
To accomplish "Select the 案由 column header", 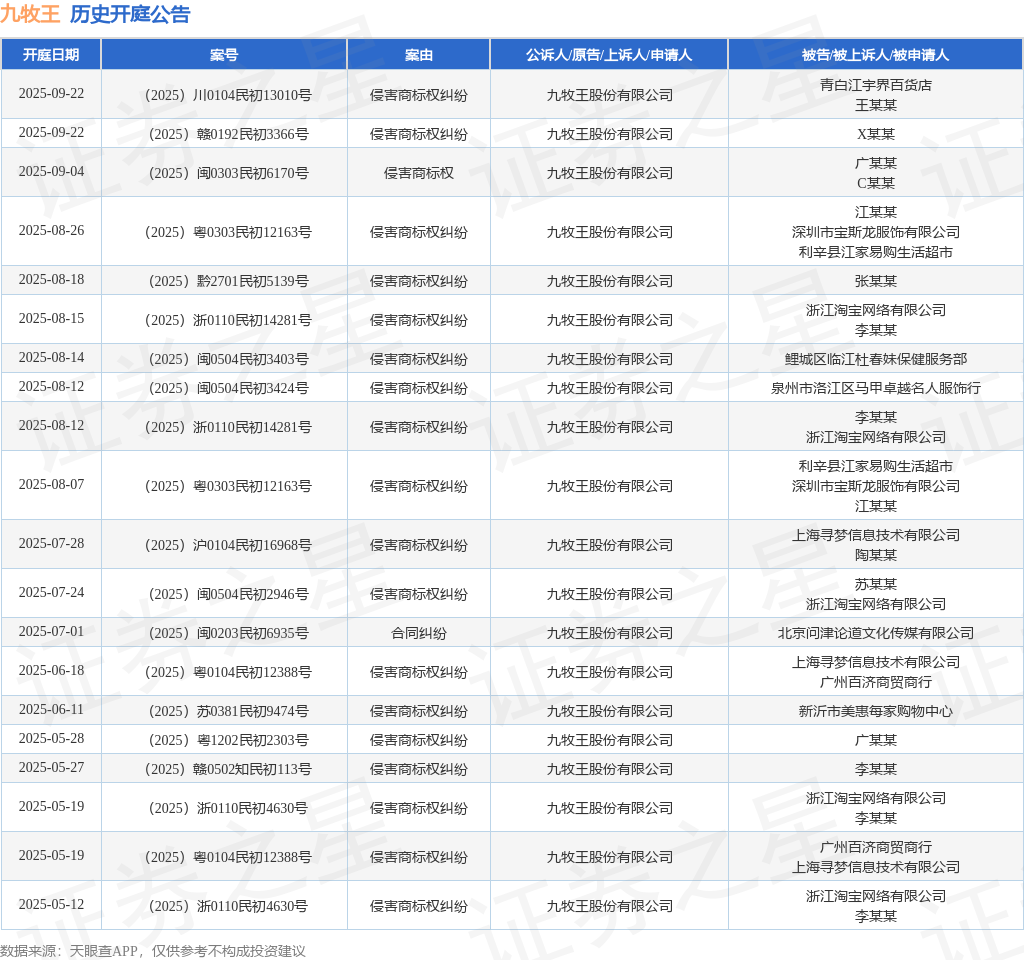I will coord(419,55).
